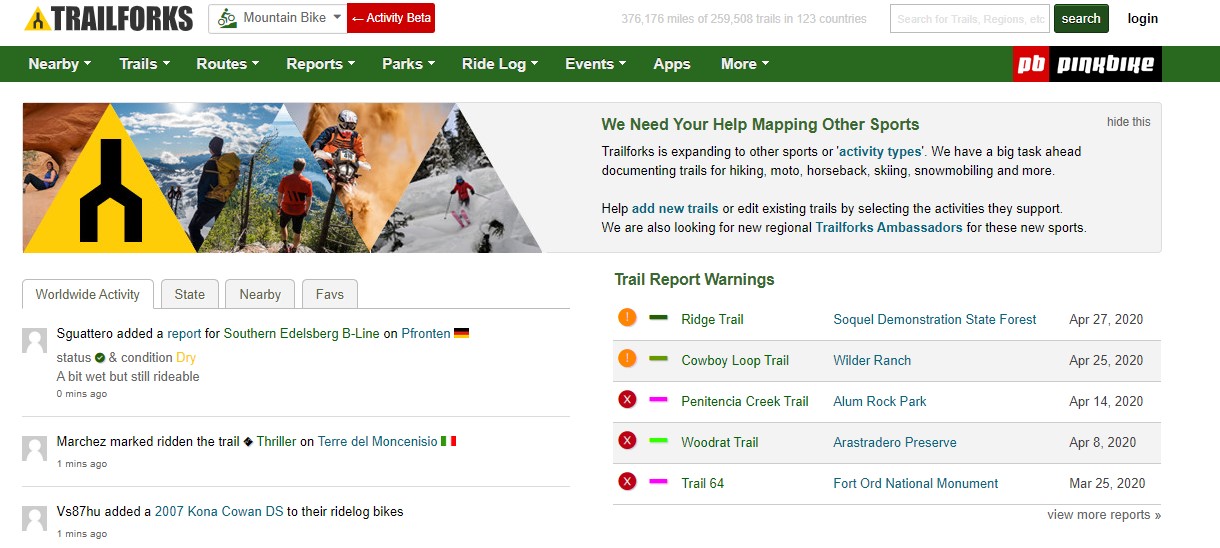Viewport: 1220px width, 548px height.
Task: Expand the Parks menu
Action: [408, 64]
